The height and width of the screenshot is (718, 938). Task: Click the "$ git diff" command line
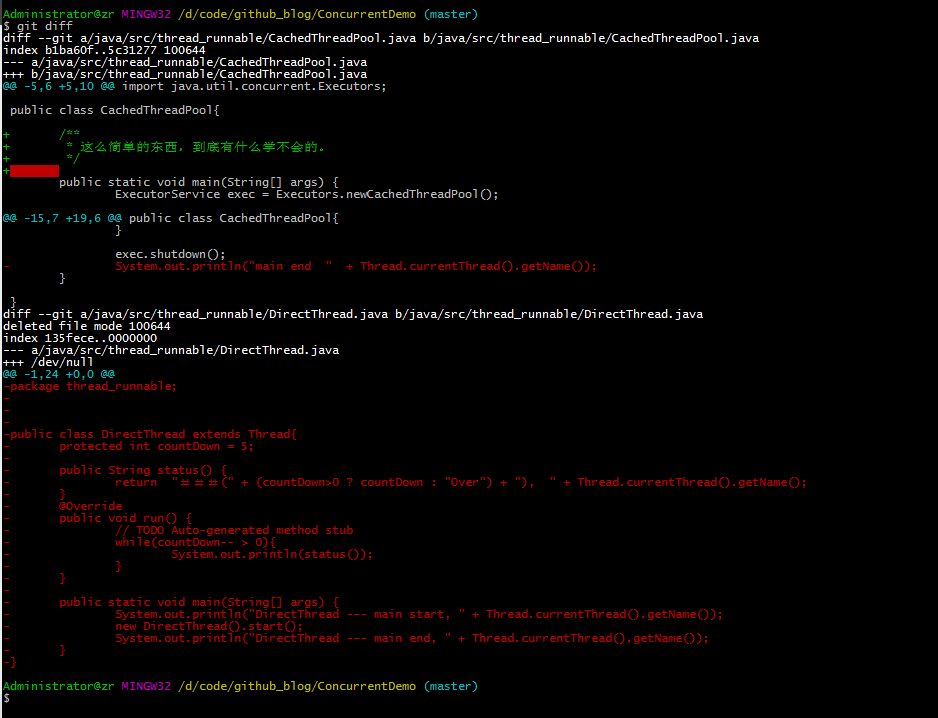(40, 26)
